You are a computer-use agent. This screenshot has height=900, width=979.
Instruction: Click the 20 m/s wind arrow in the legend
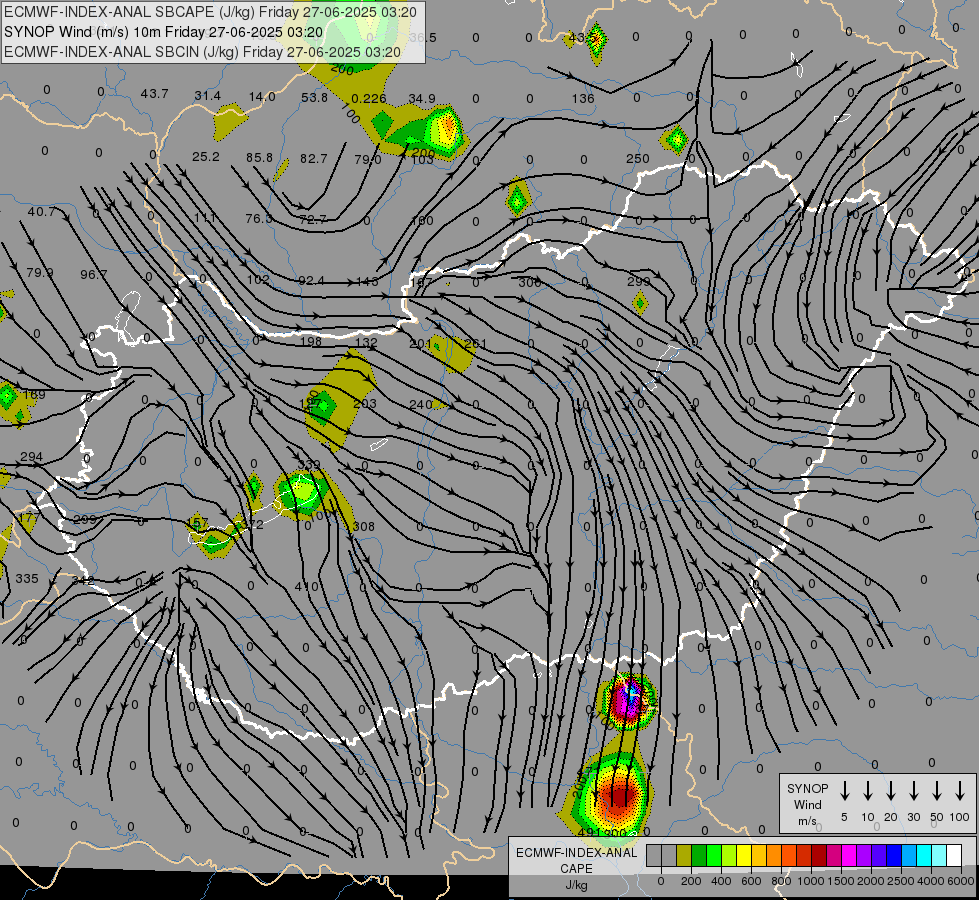(x=891, y=790)
